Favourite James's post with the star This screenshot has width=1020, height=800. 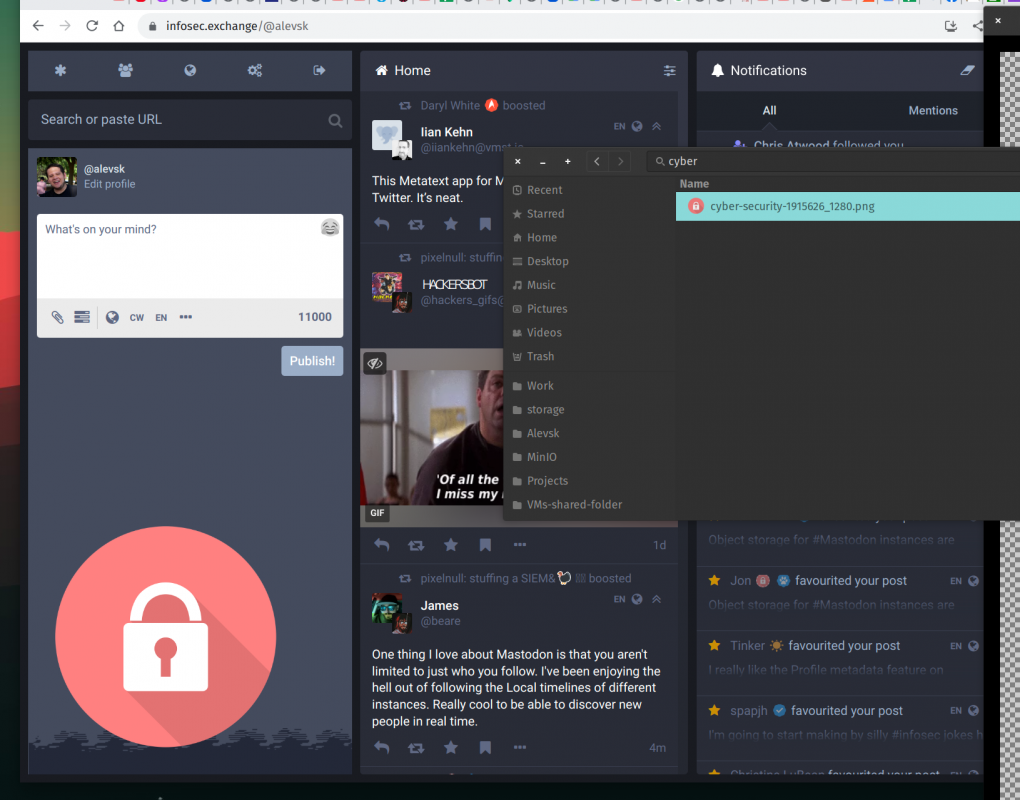point(451,747)
